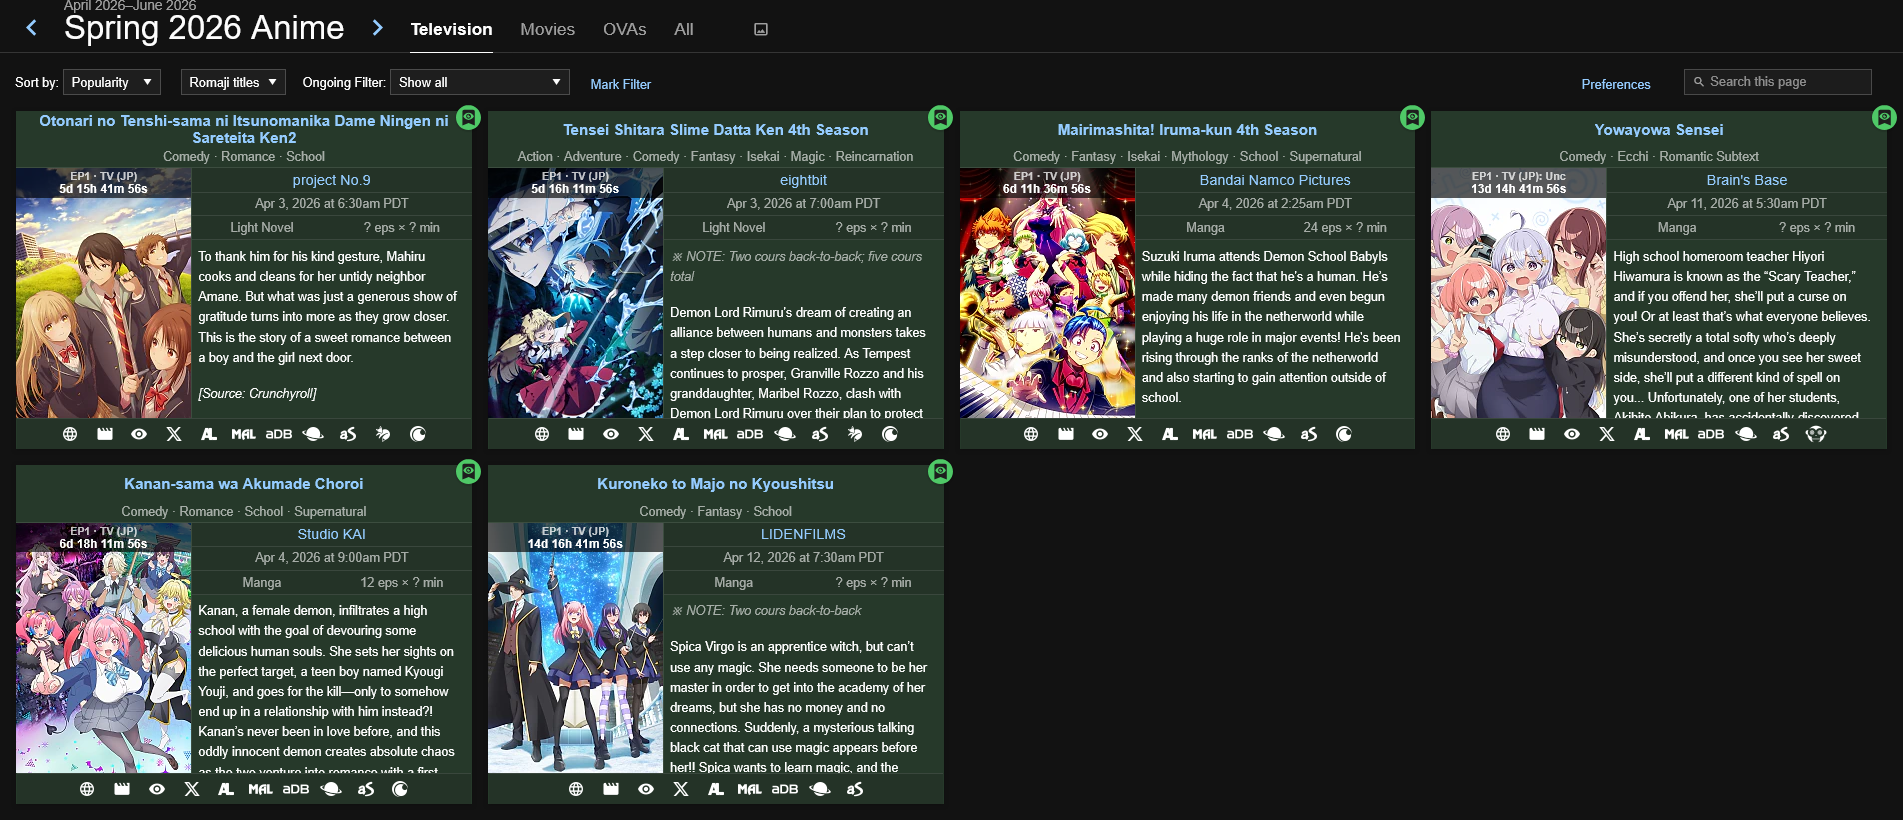Screen dimensions: 1903x820
Task: Open the Studio KAI studio link
Action: [331, 534]
